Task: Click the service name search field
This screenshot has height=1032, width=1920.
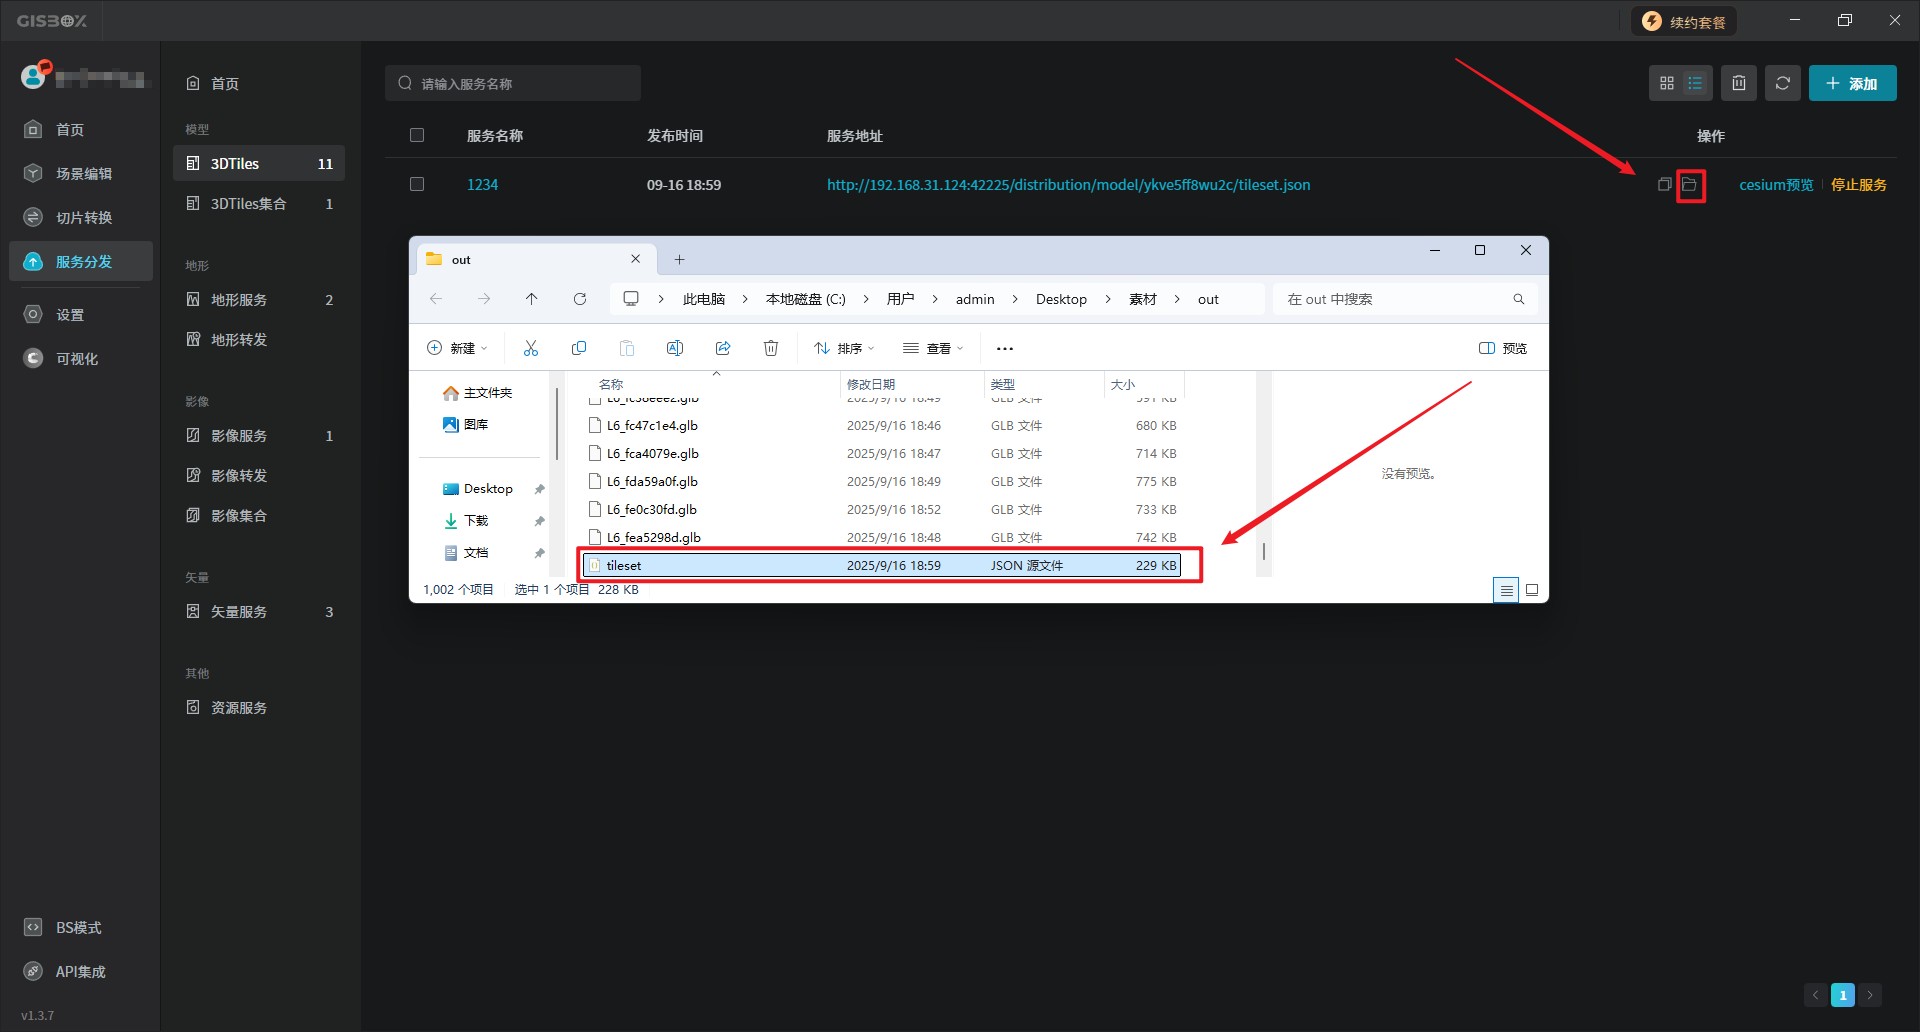Action: tap(513, 84)
